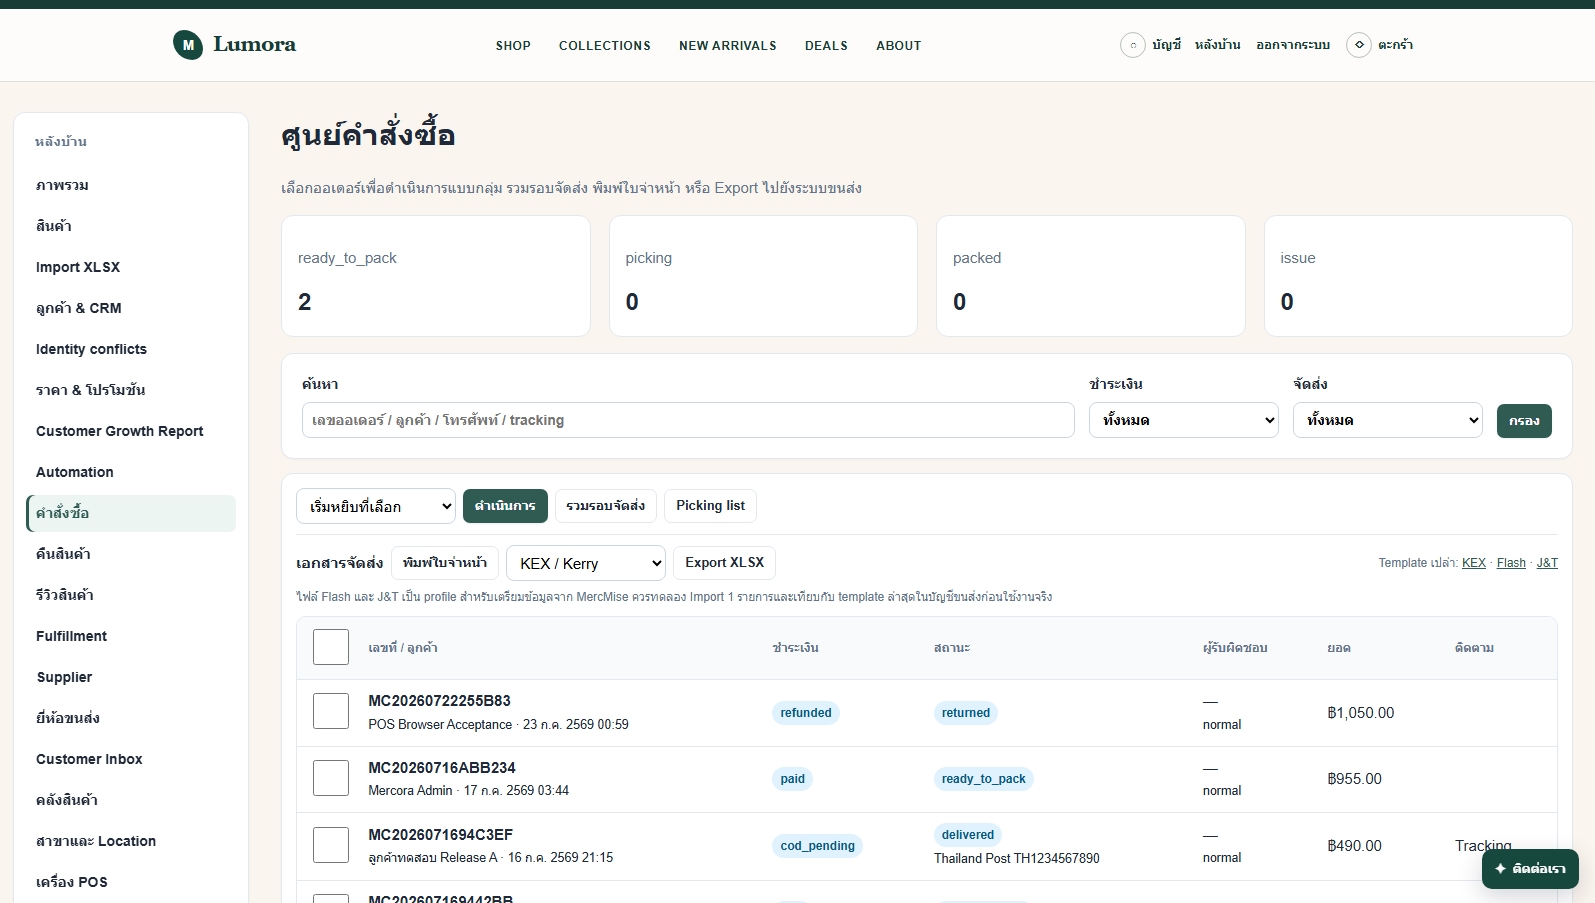Click the Picking list button
Screen dimensions: 1595x903
coord(710,506)
